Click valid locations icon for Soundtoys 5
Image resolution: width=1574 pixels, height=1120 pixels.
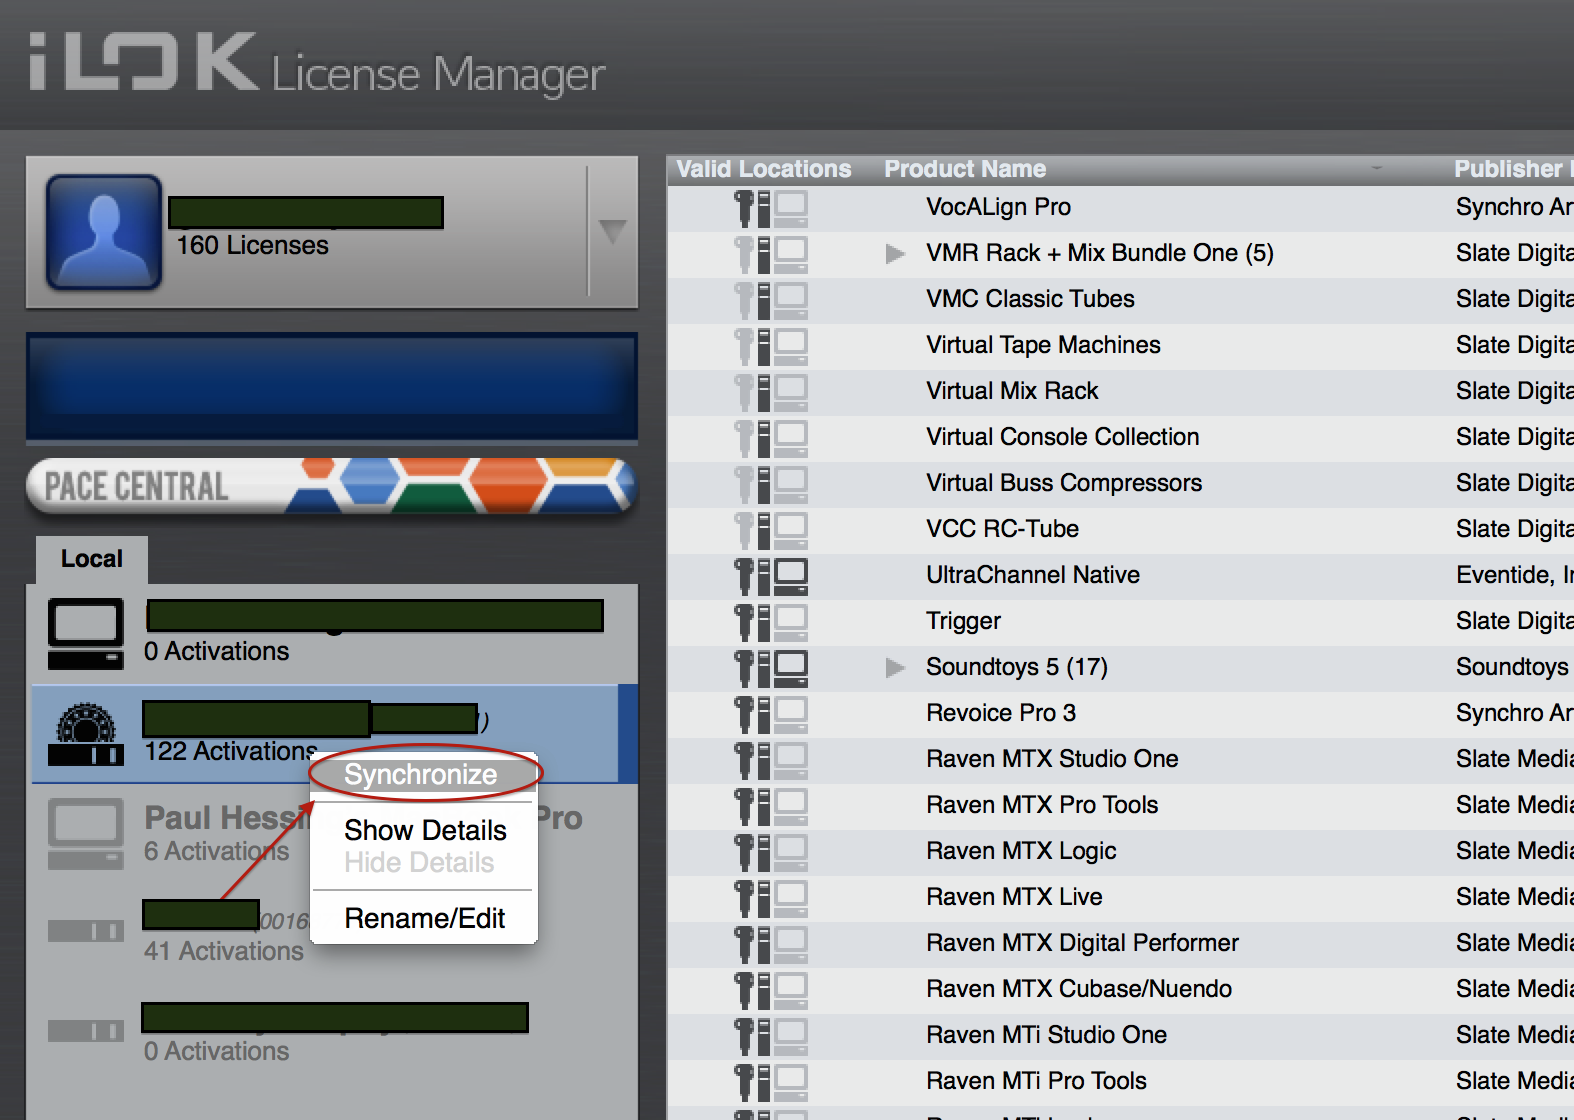tap(771, 668)
